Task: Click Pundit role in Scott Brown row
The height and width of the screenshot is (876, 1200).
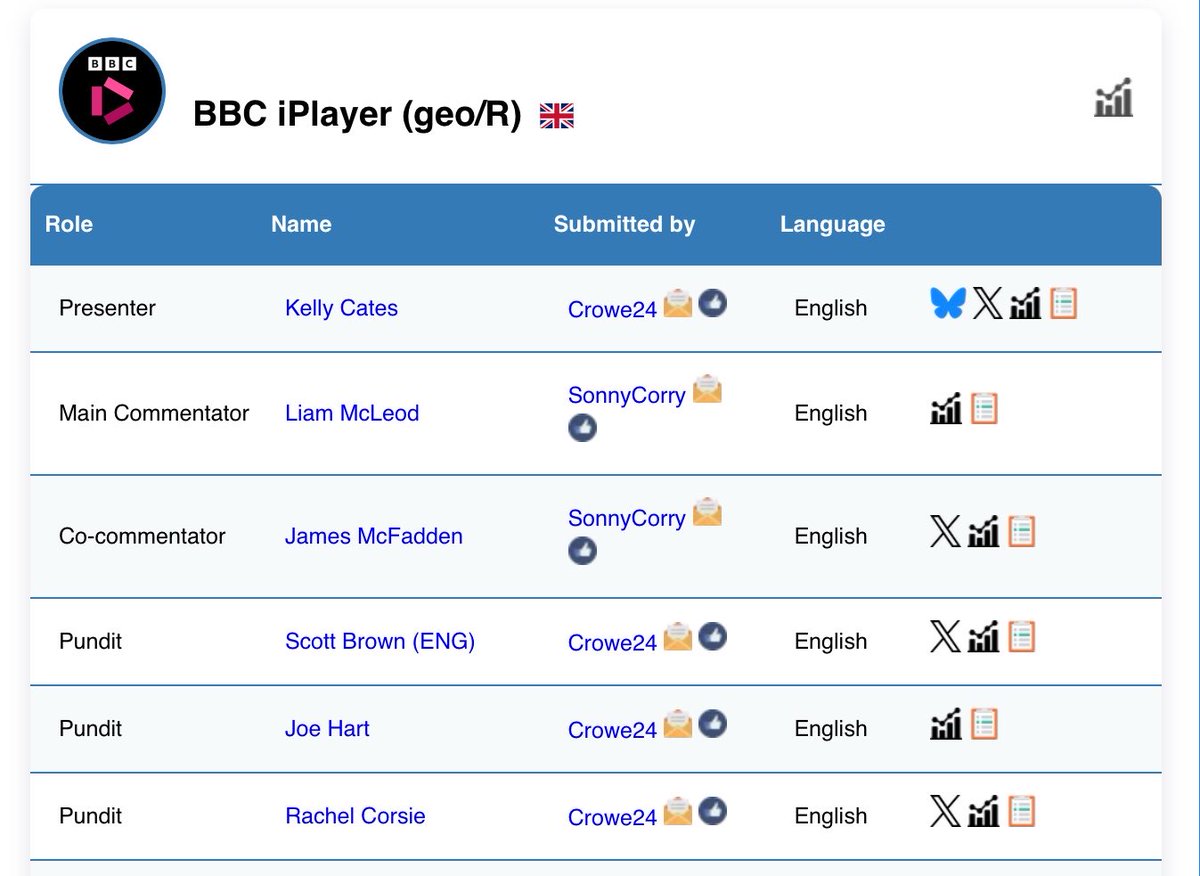Action: pyautogui.click(x=90, y=641)
